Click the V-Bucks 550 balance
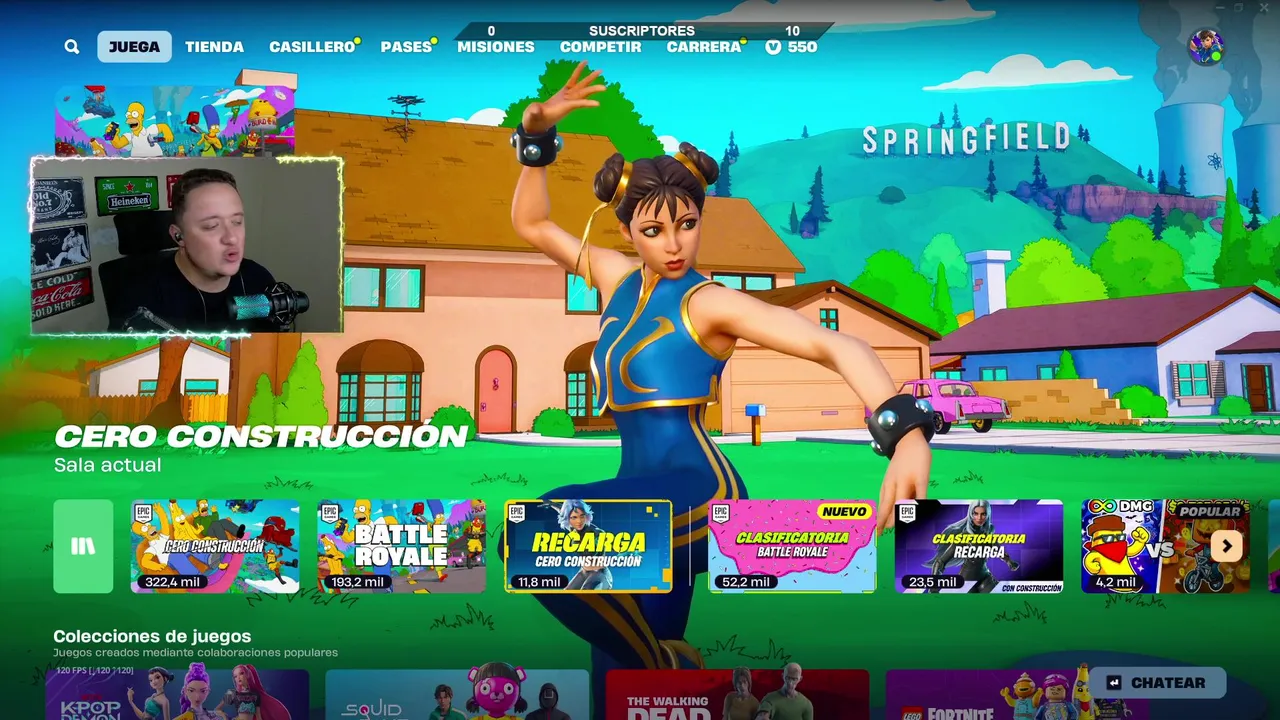 click(x=791, y=47)
